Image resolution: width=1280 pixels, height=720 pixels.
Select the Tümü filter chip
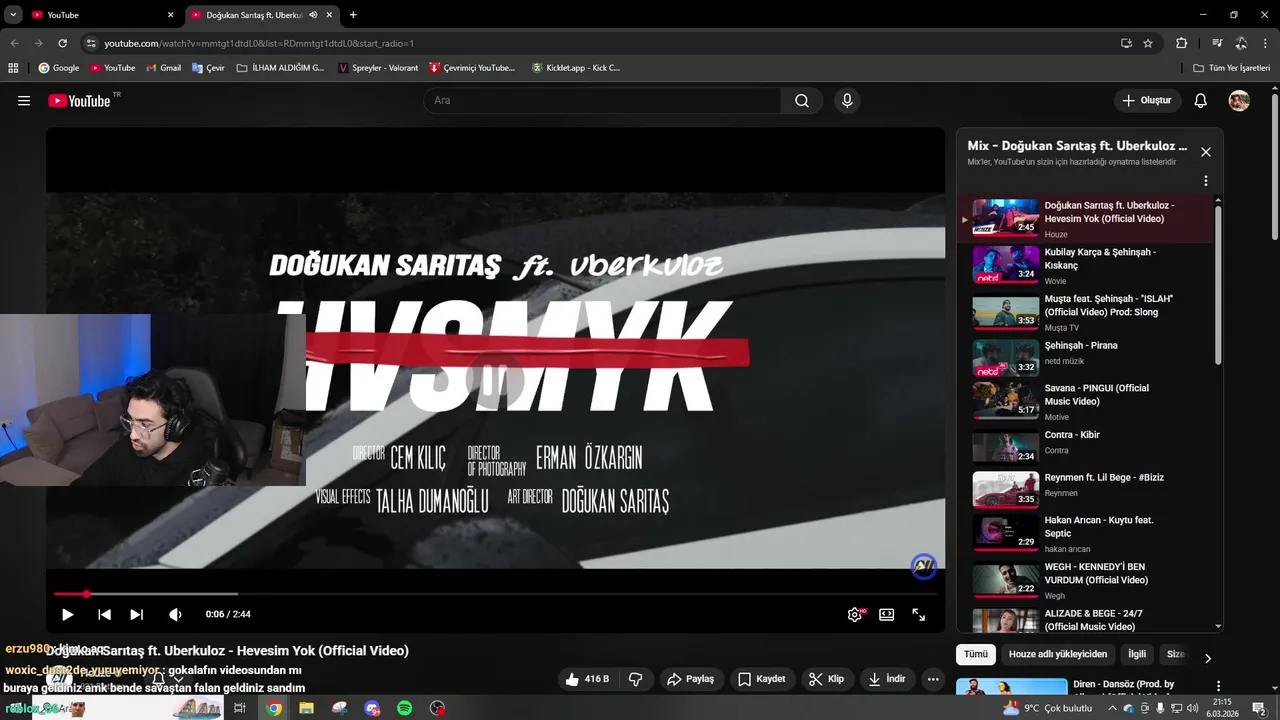click(976, 654)
